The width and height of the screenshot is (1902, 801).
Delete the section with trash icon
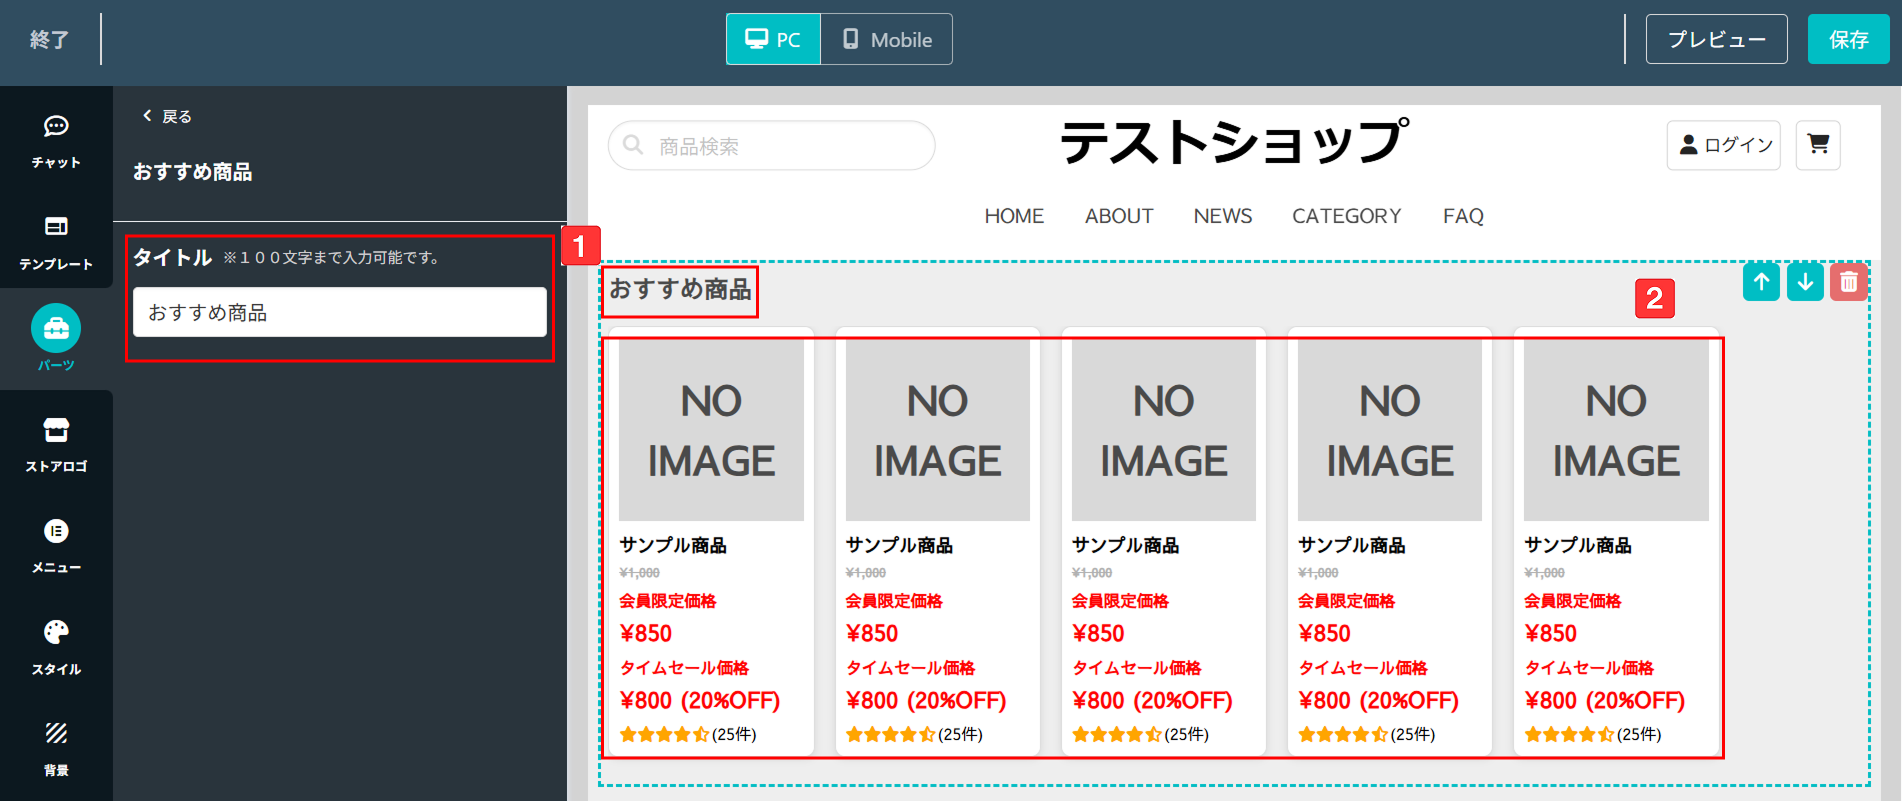point(1848,282)
